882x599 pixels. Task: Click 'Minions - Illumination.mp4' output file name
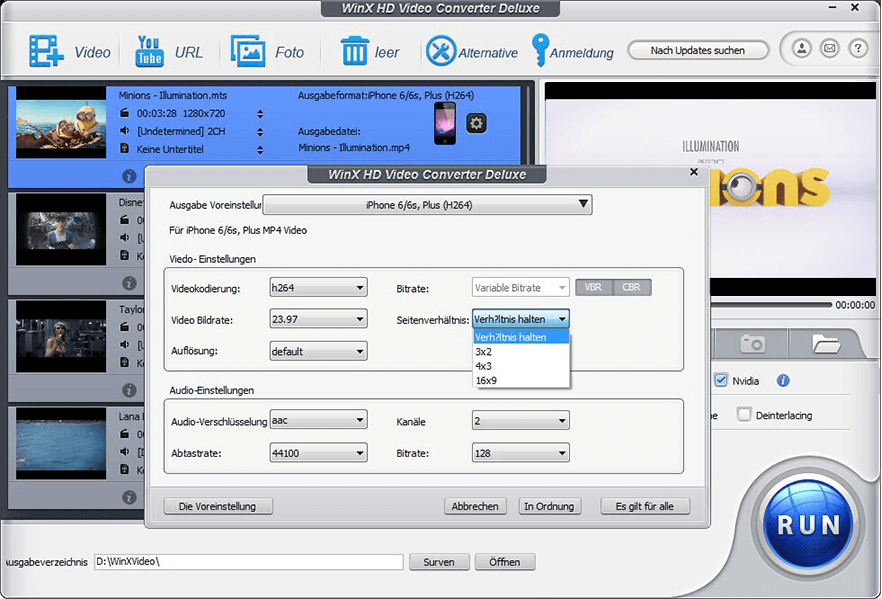[x=354, y=147]
